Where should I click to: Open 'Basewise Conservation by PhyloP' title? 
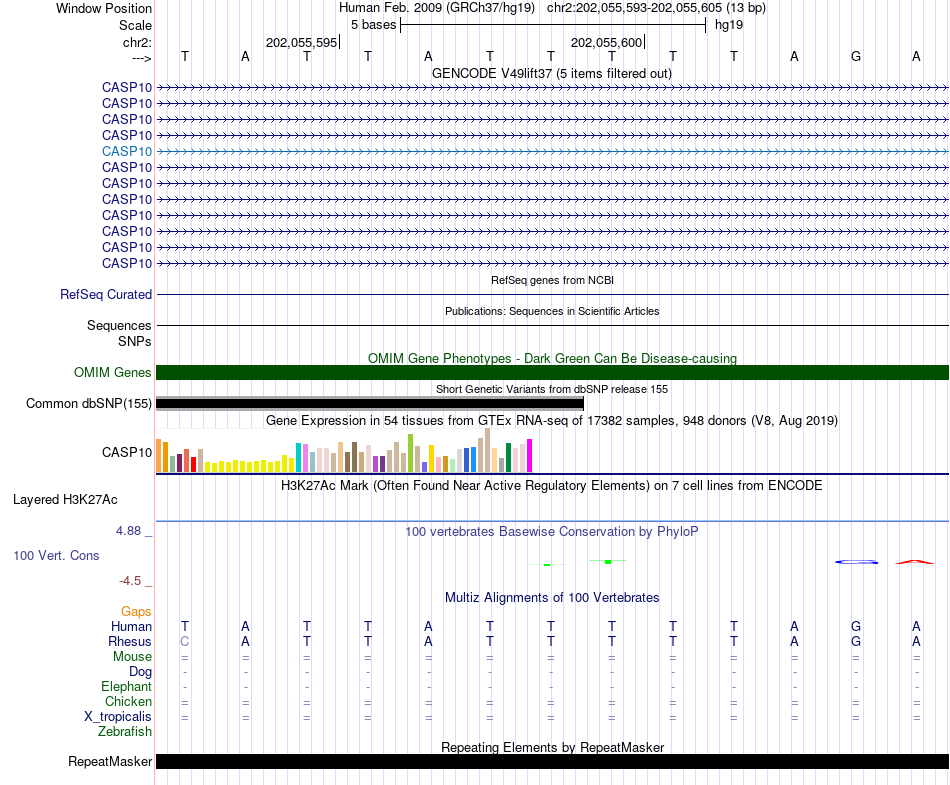(x=552, y=532)
